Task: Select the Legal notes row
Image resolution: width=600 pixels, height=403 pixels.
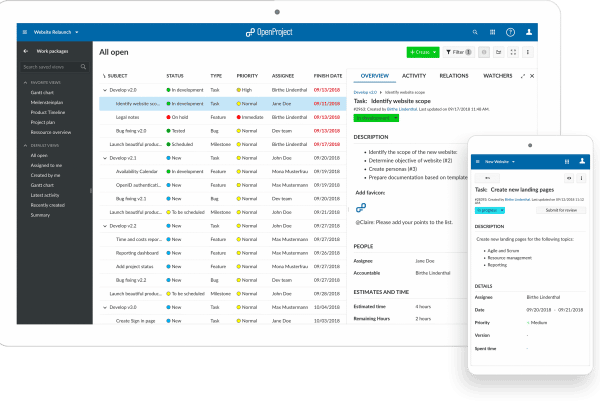Action: (223, 117)
